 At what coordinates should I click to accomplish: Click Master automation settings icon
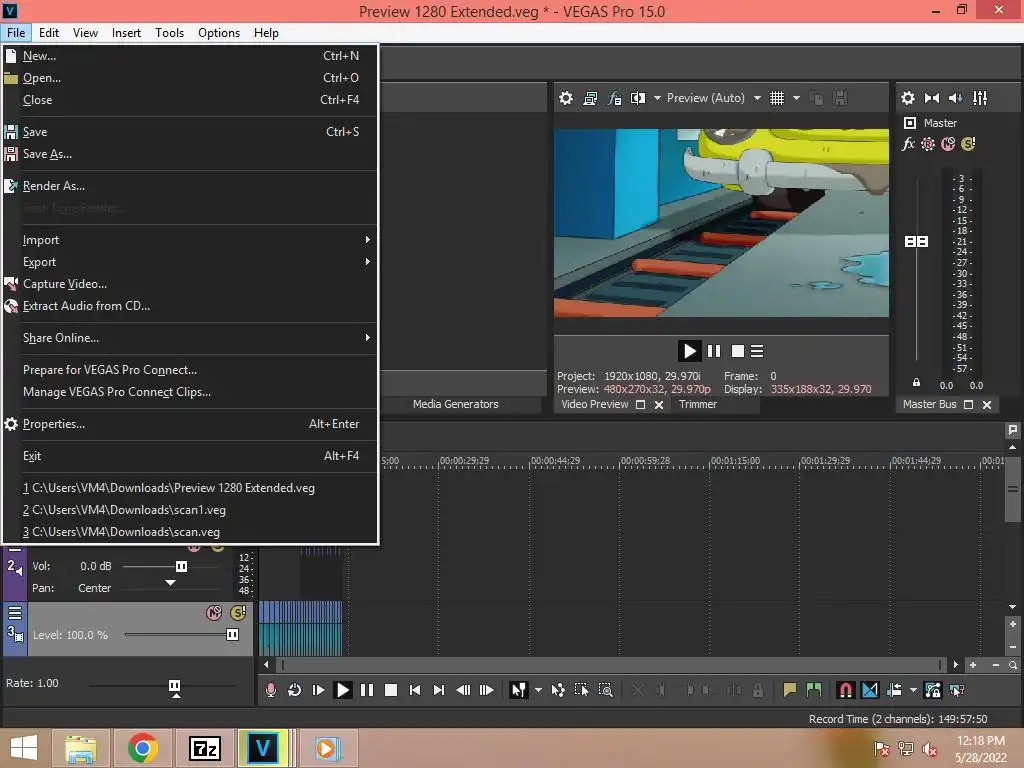[928, 144]
